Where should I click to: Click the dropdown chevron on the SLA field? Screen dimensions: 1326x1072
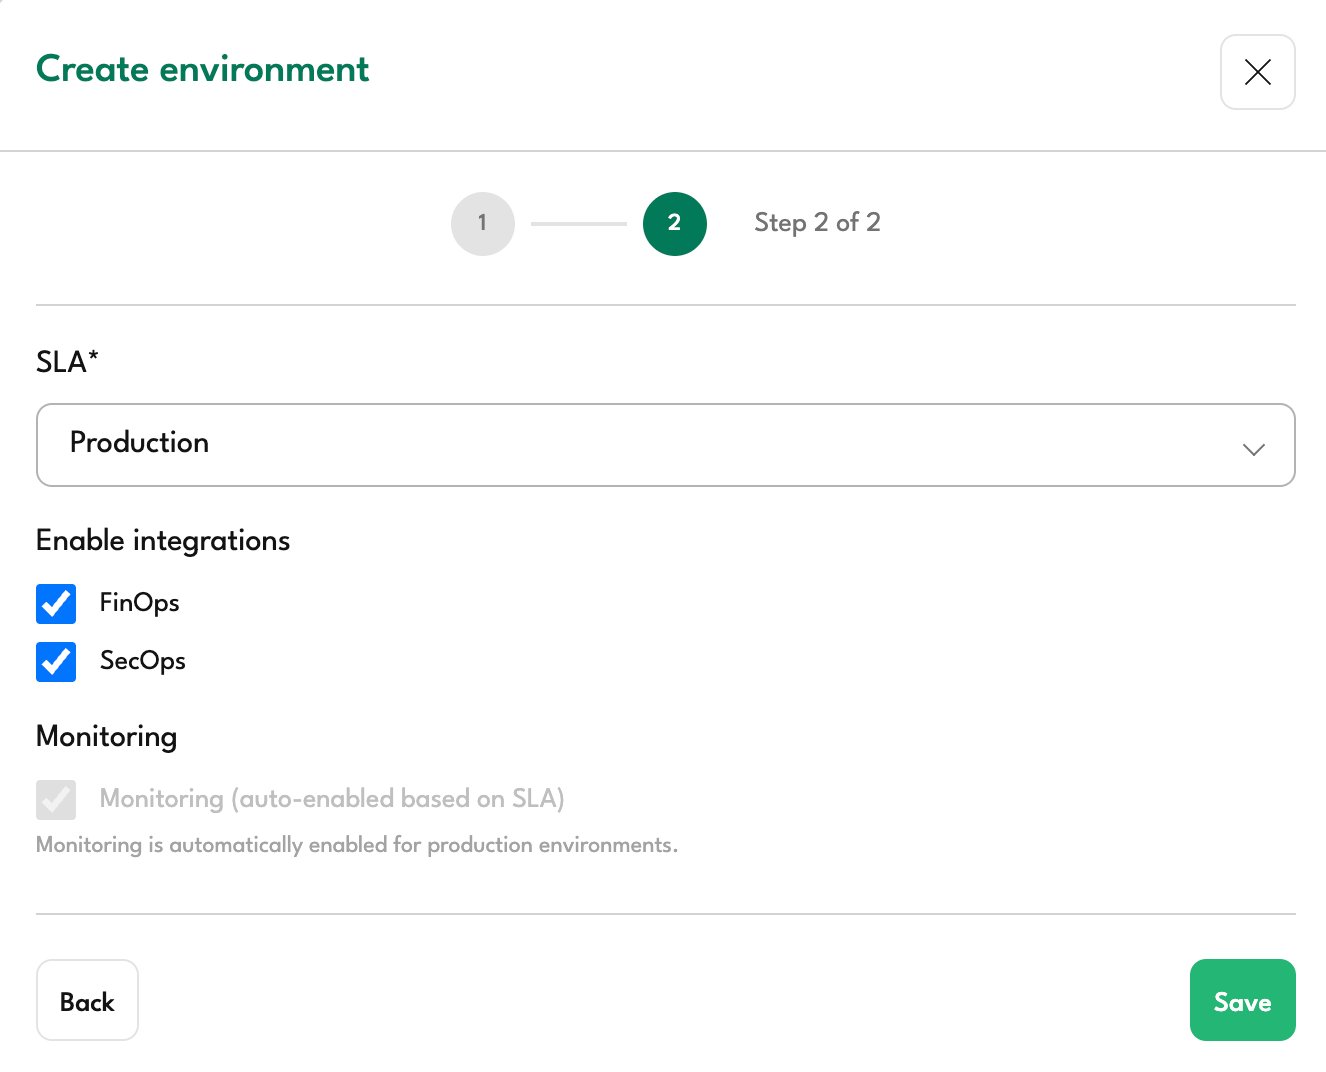[x=1254, y=450]
